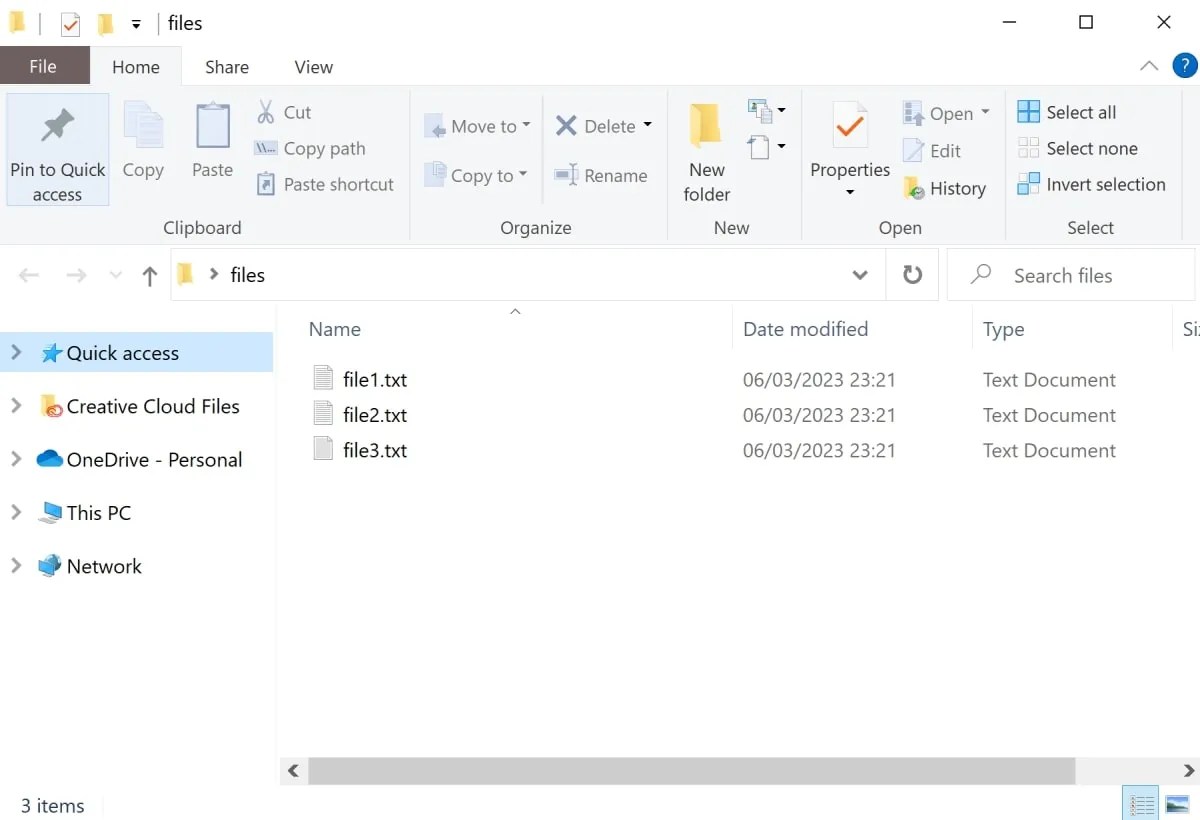Expand the This PC tree entry
This screenshot has width=1200, height=820.
pyautogui.click(x=16, y=512)
